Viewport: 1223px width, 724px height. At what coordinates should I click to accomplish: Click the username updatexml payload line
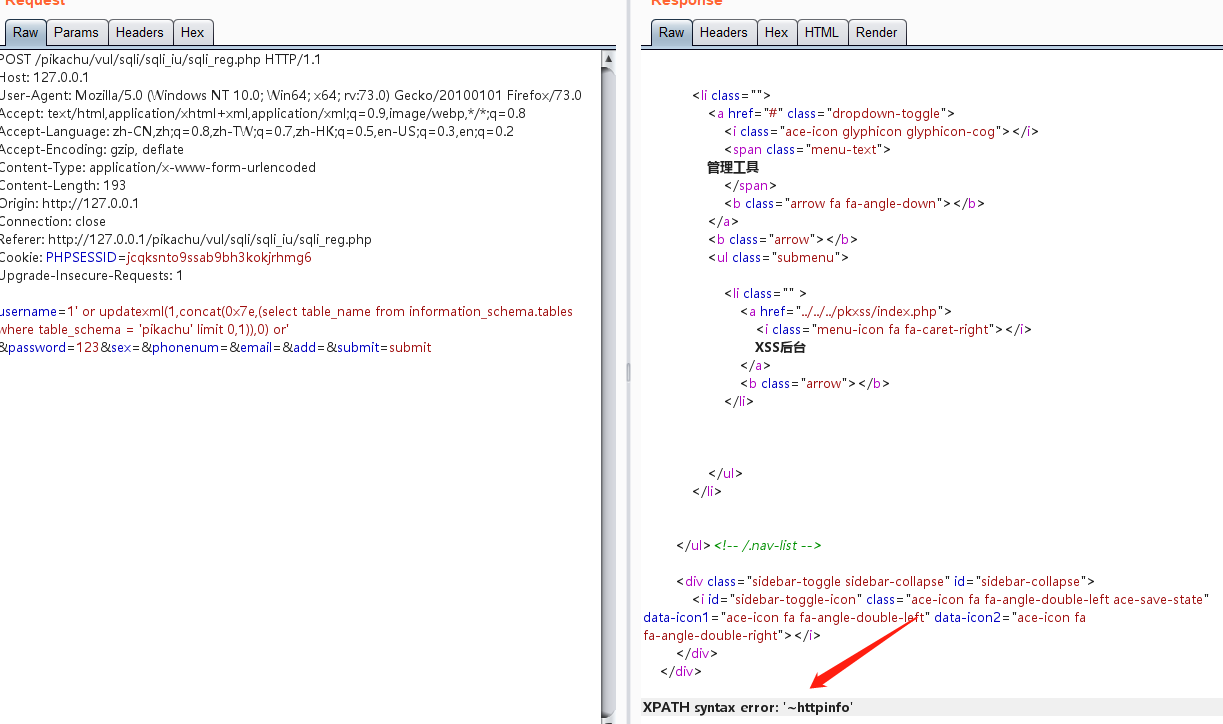286,311
